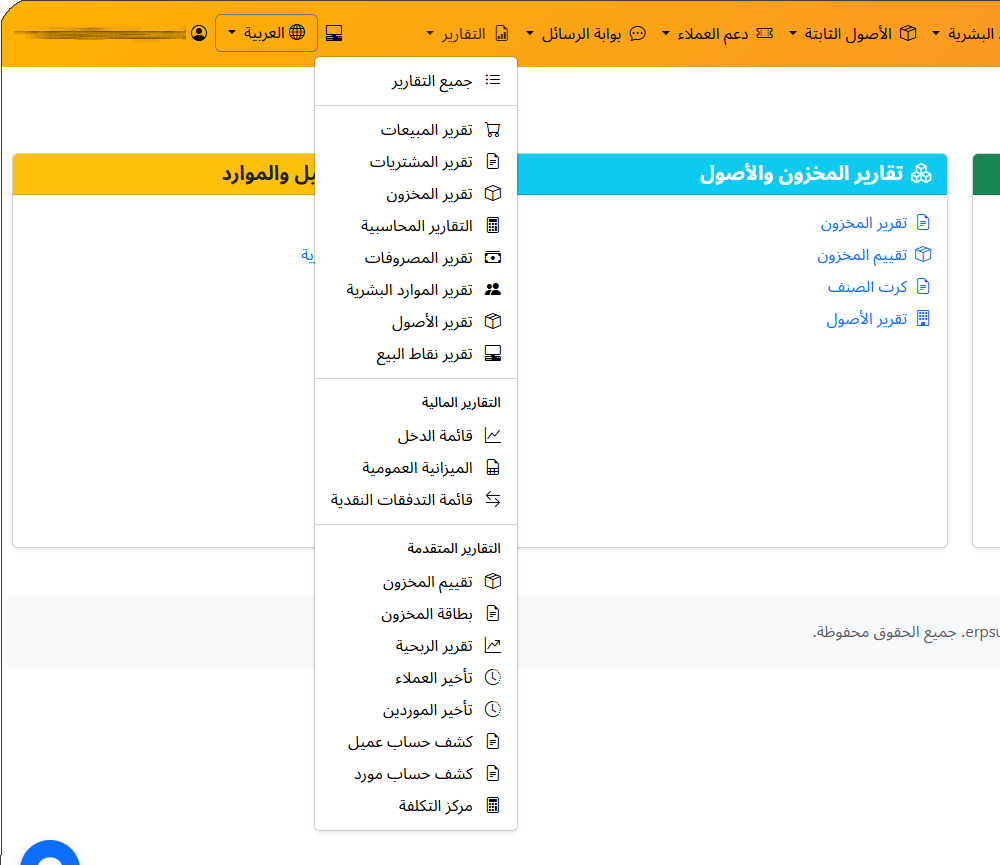The image size is (1000, 865).
Task: Select the POS screen icon in the top bar
Action: tap(334, 32)
